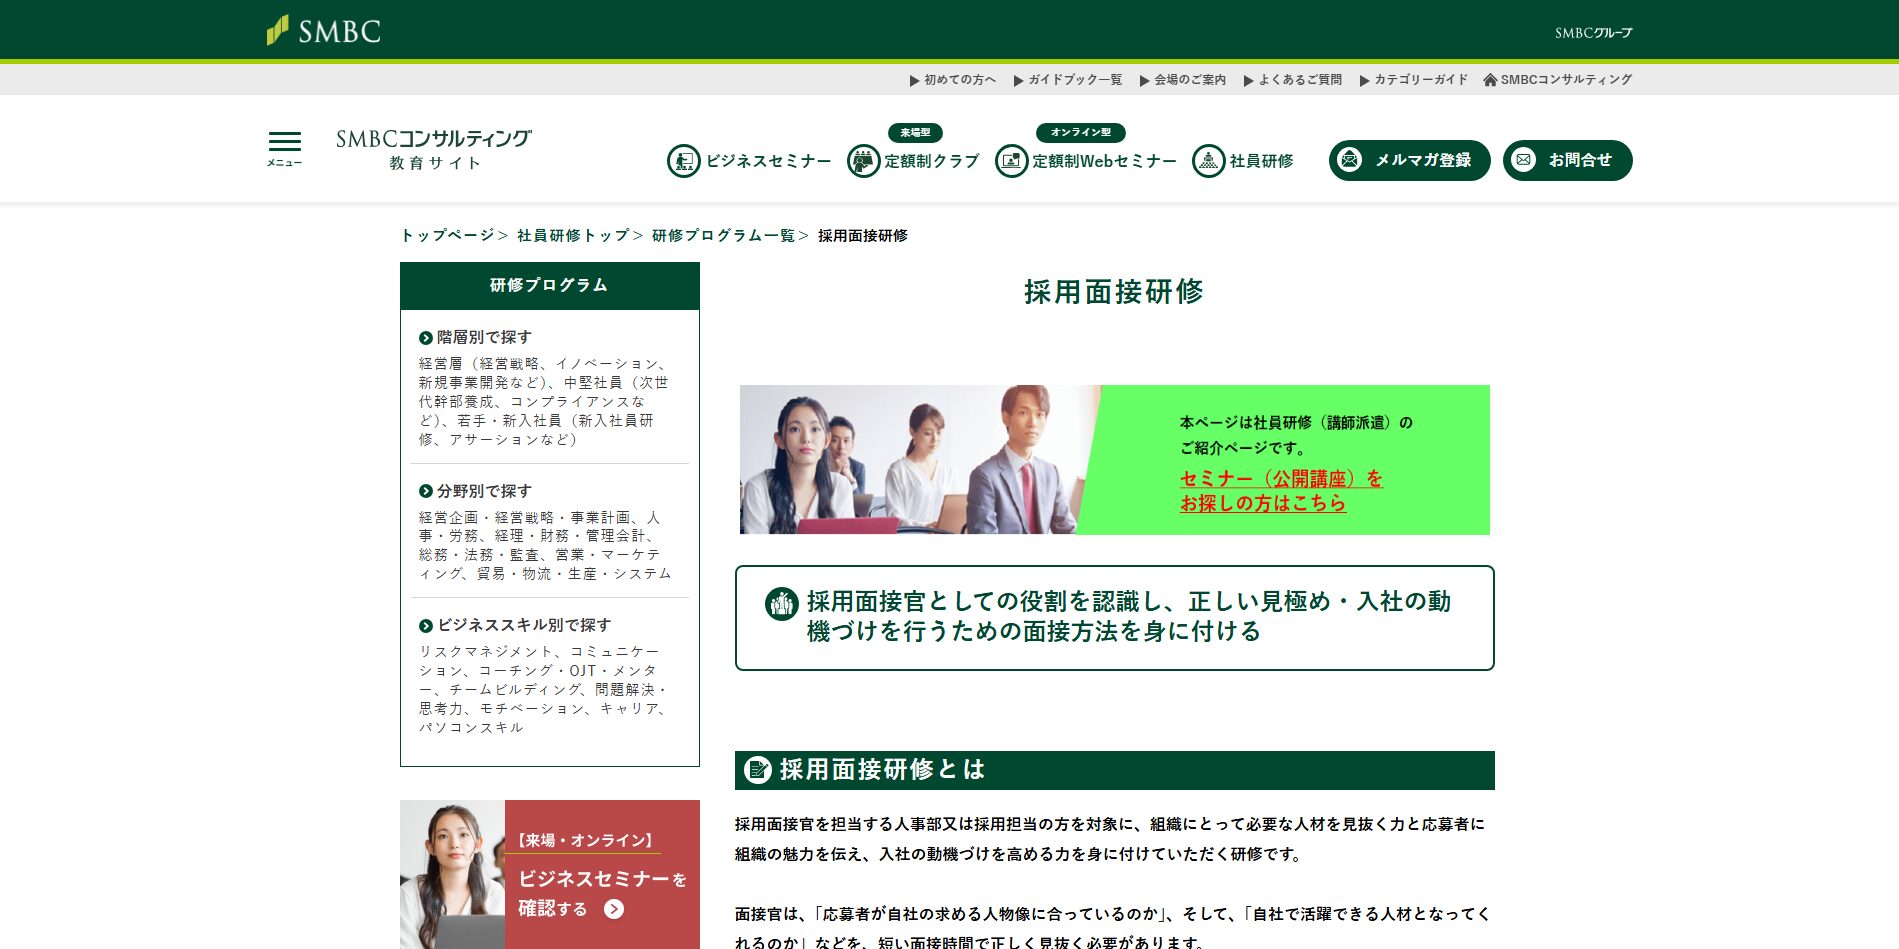Click SMBCコンサルティング 教育サイト logo
This screenshot has height=949, width=1899.
coord(434,149)
